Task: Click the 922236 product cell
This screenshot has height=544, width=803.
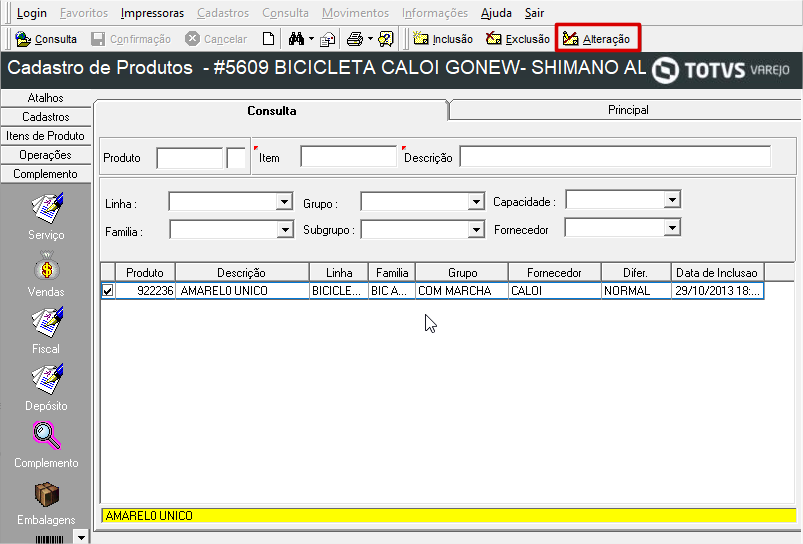Action: pyautogui.click(x=145, y=290)
